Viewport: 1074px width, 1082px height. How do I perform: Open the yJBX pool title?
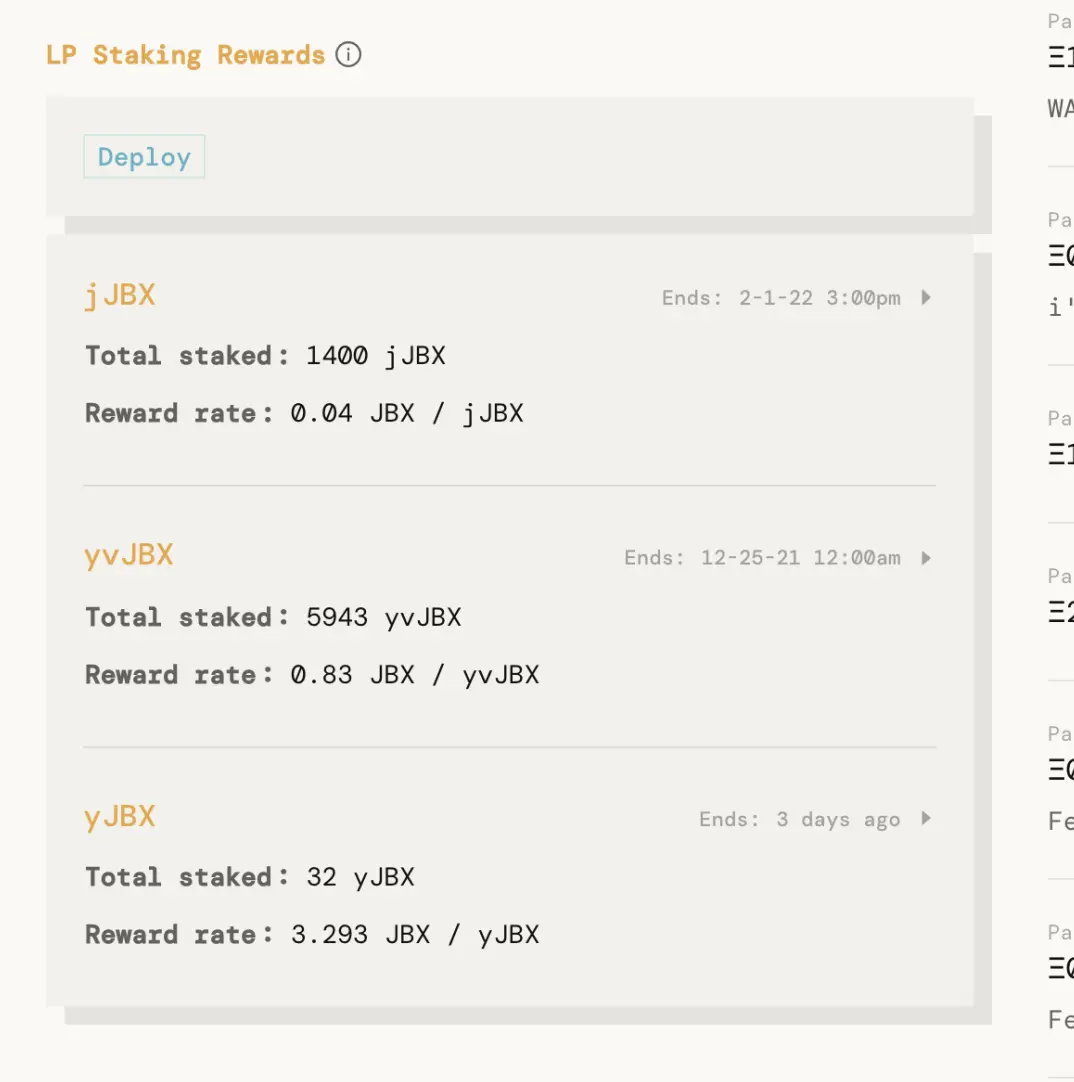pos(120,817)
